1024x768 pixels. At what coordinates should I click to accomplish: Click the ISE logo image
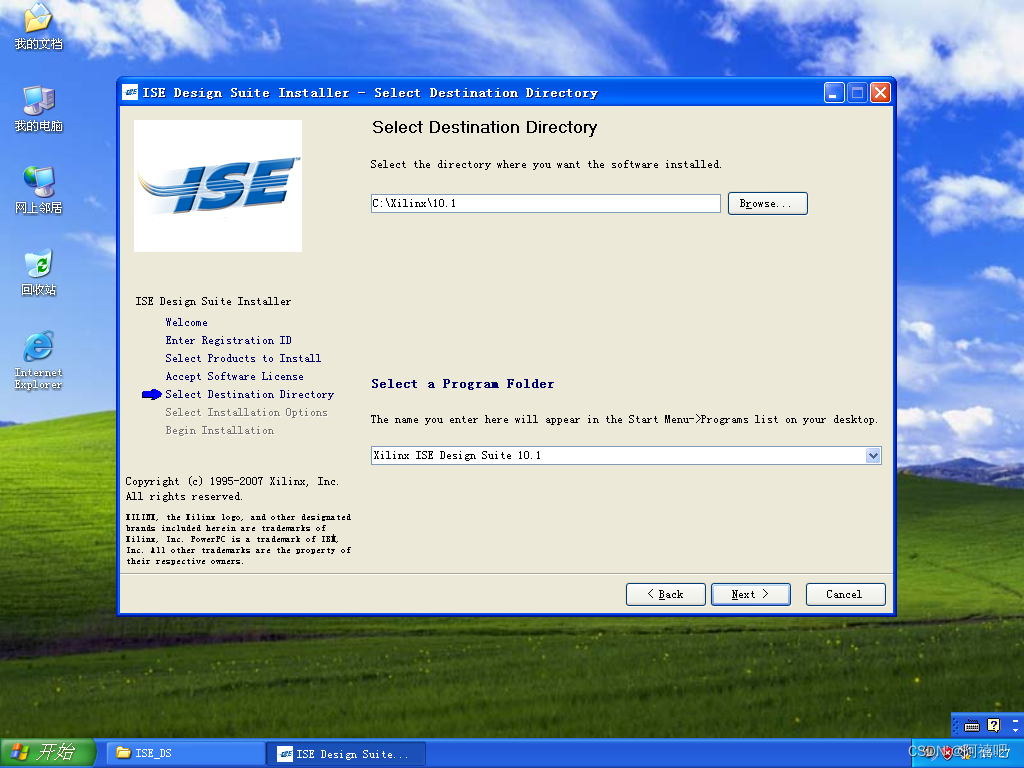217,185
